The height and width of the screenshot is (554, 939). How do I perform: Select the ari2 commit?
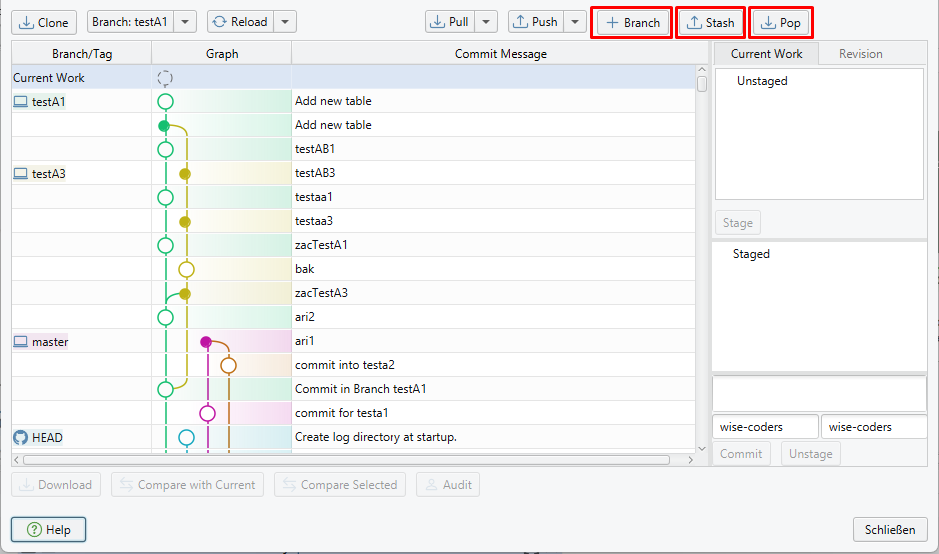point(305,317)
